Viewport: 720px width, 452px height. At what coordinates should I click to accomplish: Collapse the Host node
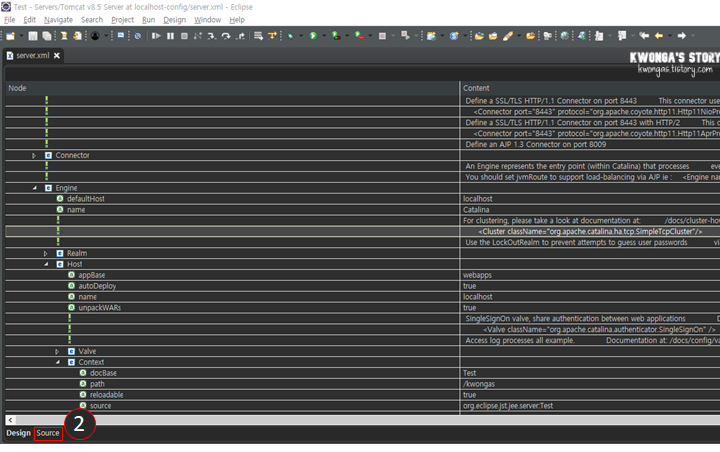pyautogui.click(x=46, y=264)
